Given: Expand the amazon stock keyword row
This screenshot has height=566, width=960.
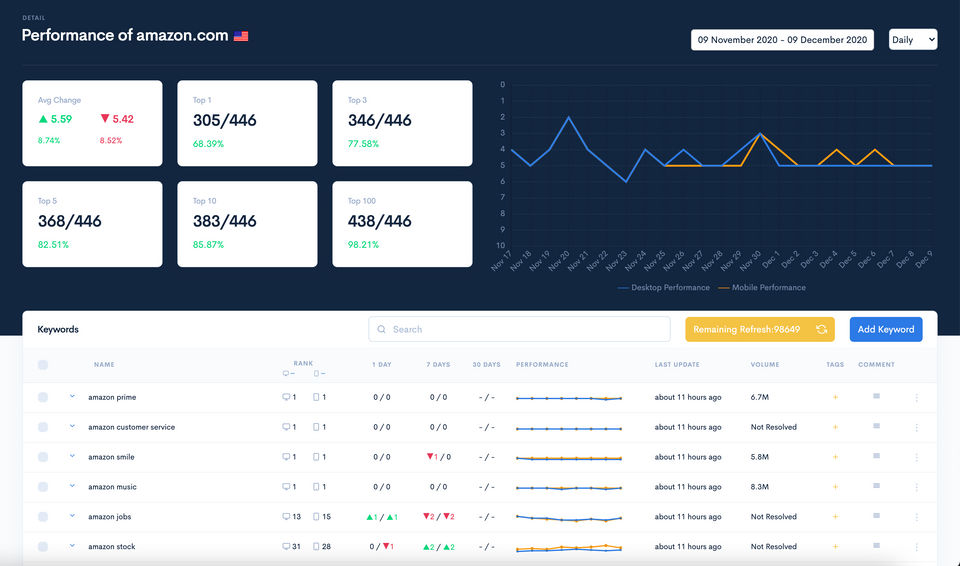Looking at the screenshot, I should (x=72, y=546).
